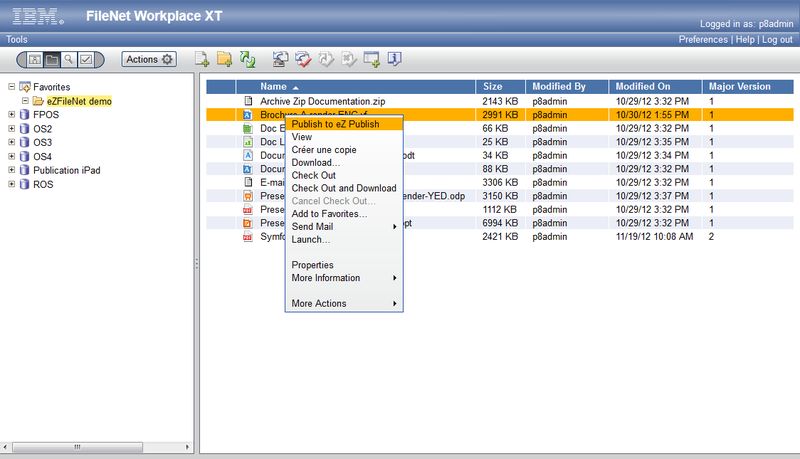Expand the OS4 object store
This screenshot has width=800, height=459.
click(x=11, y=156)
